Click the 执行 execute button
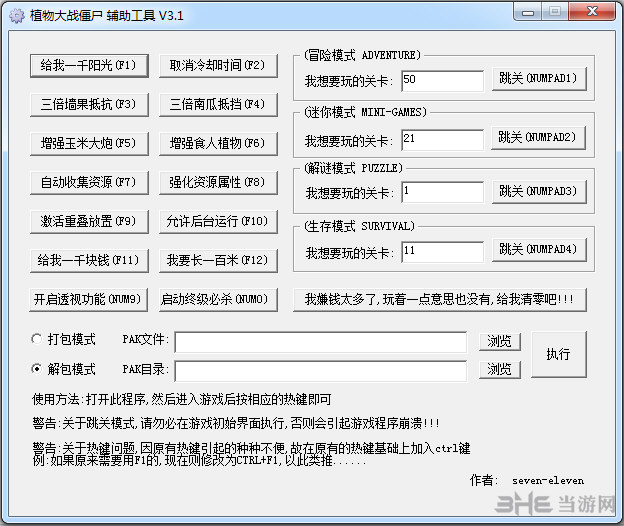 [558, 355]
